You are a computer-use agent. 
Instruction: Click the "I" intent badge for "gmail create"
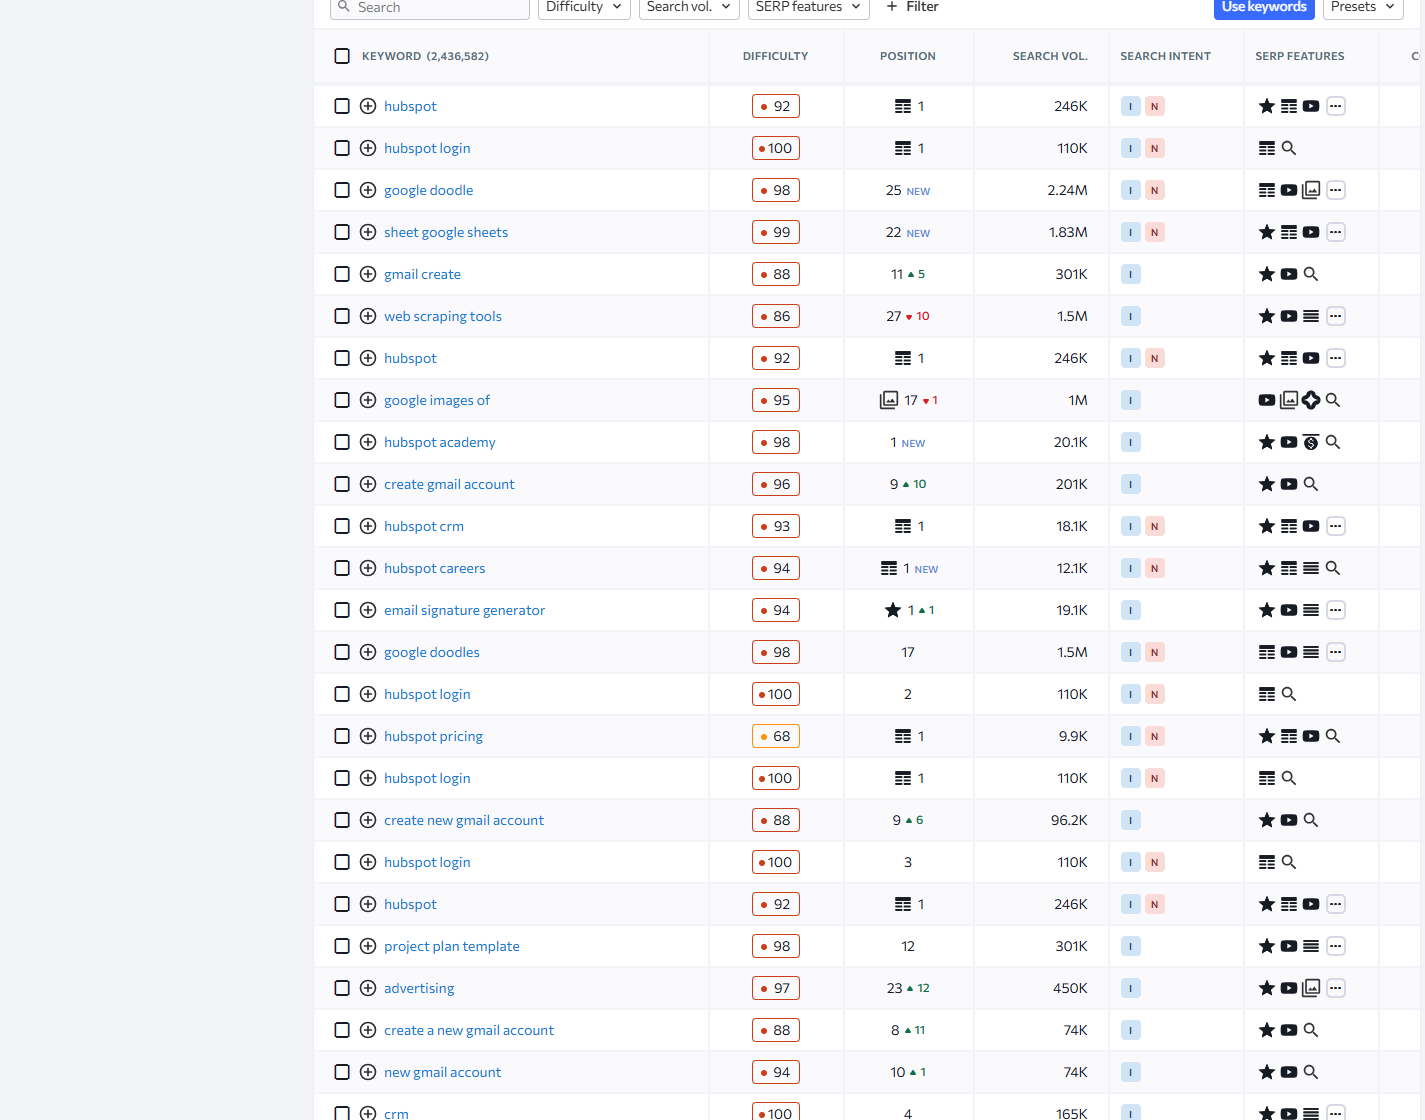(1131, 274)
